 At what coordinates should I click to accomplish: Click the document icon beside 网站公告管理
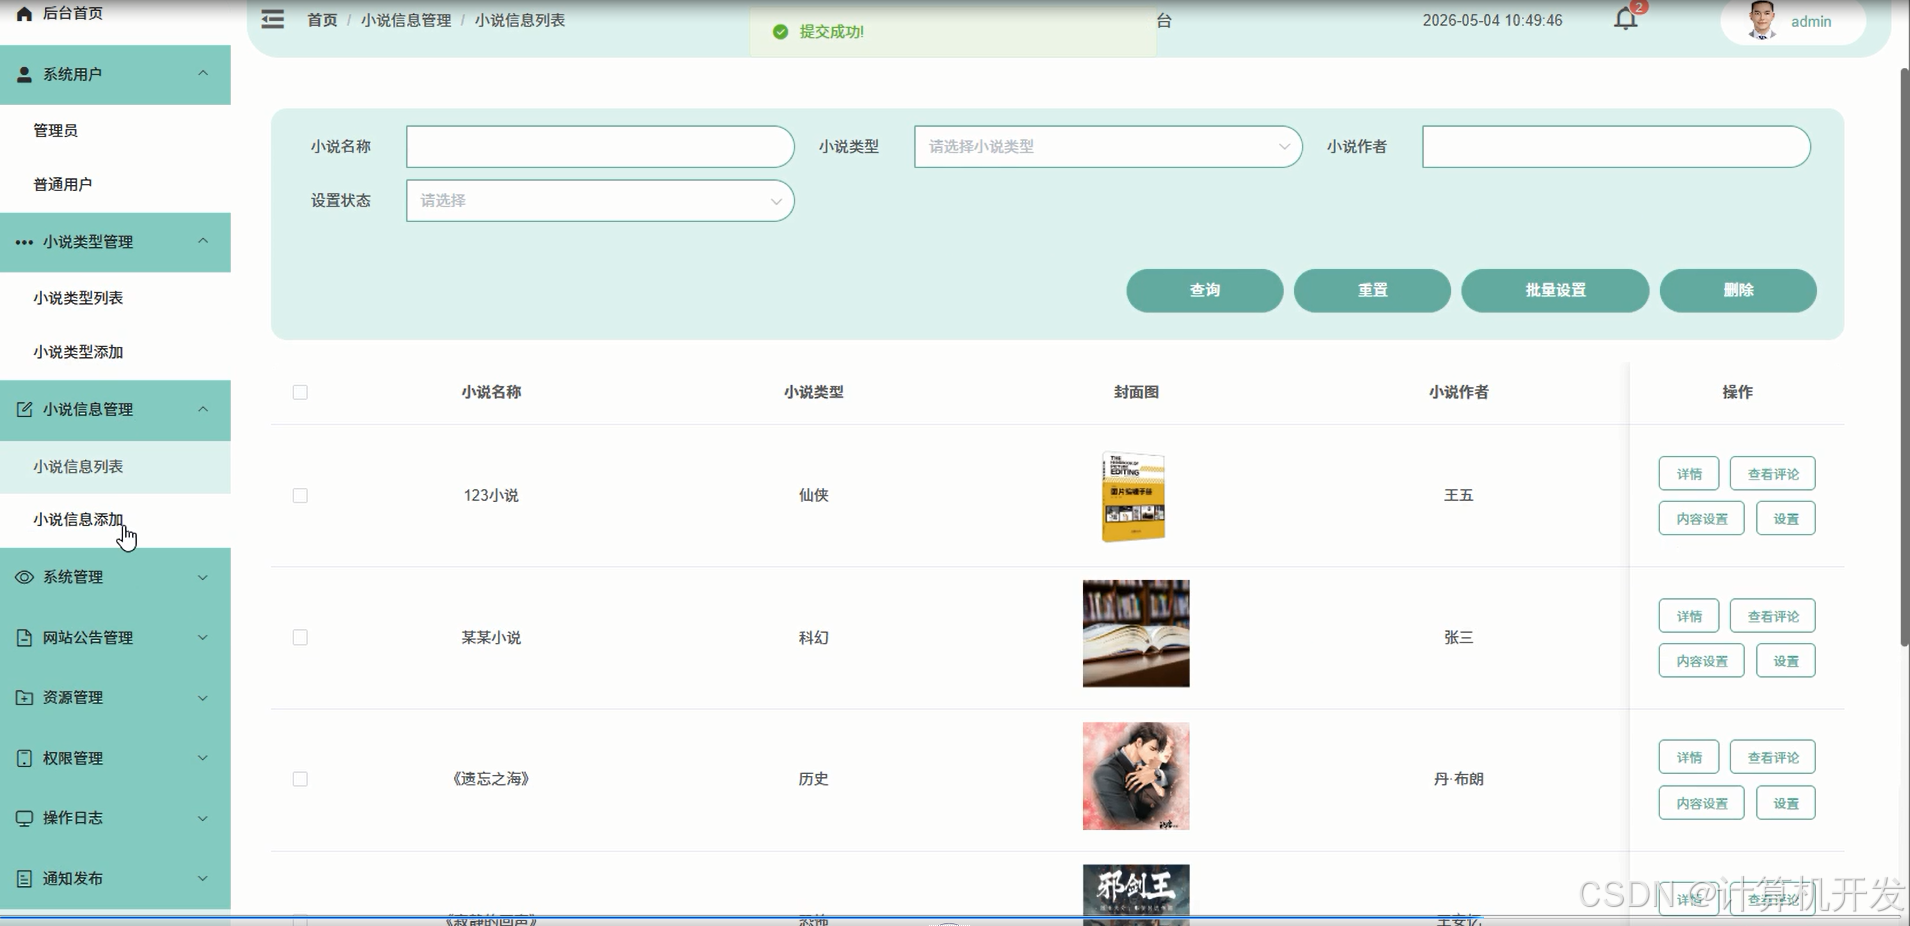tap(24, 637)
